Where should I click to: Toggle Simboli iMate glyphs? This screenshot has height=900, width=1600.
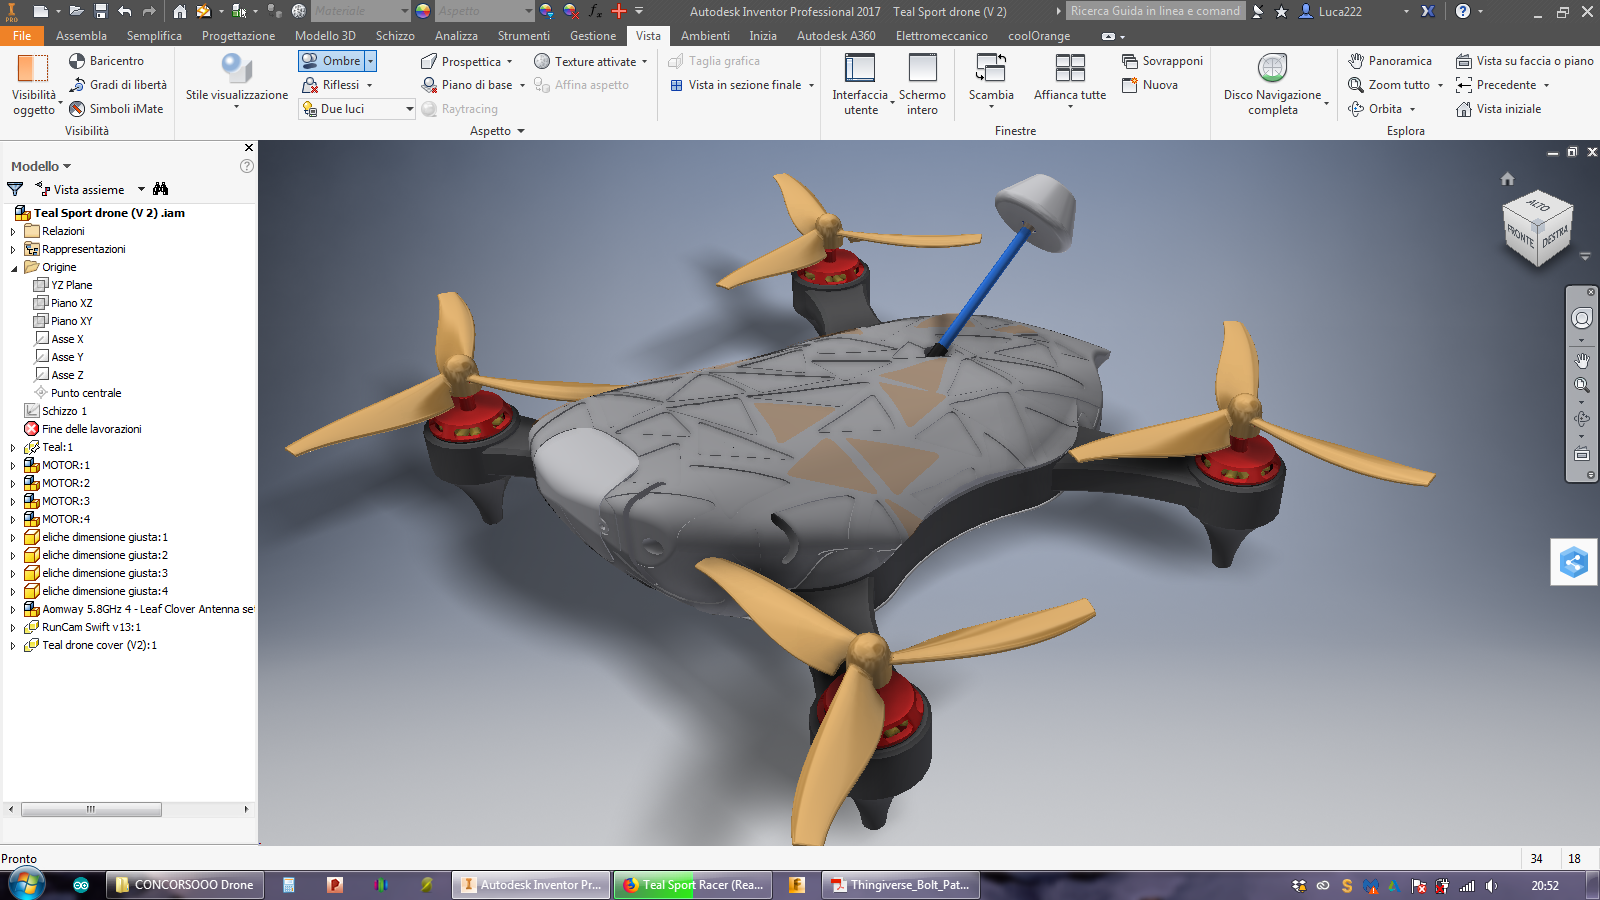(x=116, y=109)
